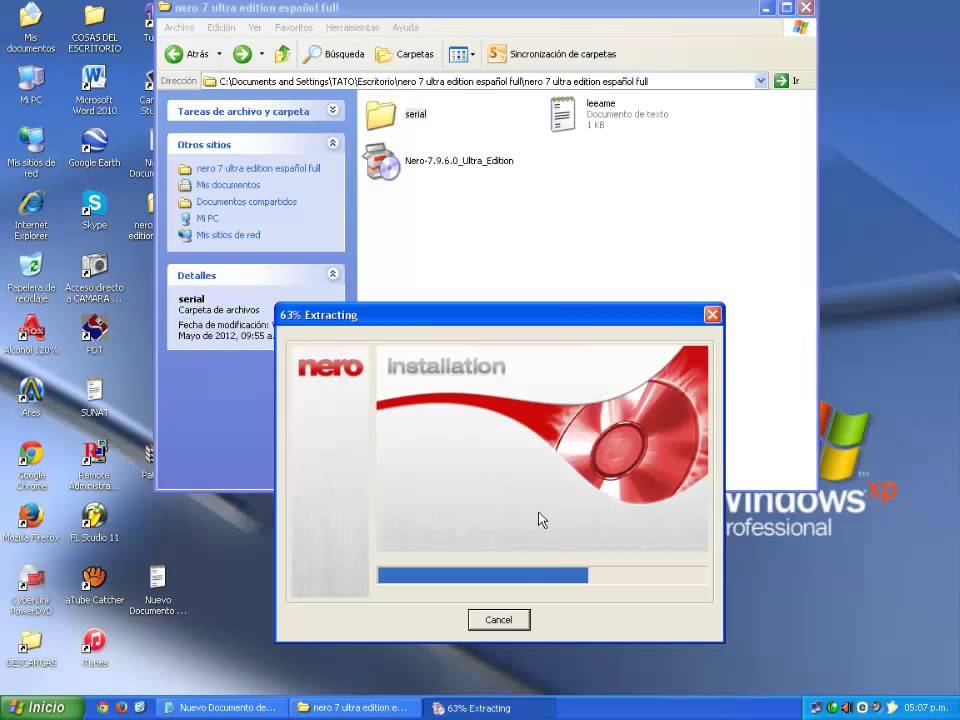The width and height of the screenshot is (960, 720).
Task: Click the Mis documentos link in Otros sitios
Action: [x=228, y=185]
